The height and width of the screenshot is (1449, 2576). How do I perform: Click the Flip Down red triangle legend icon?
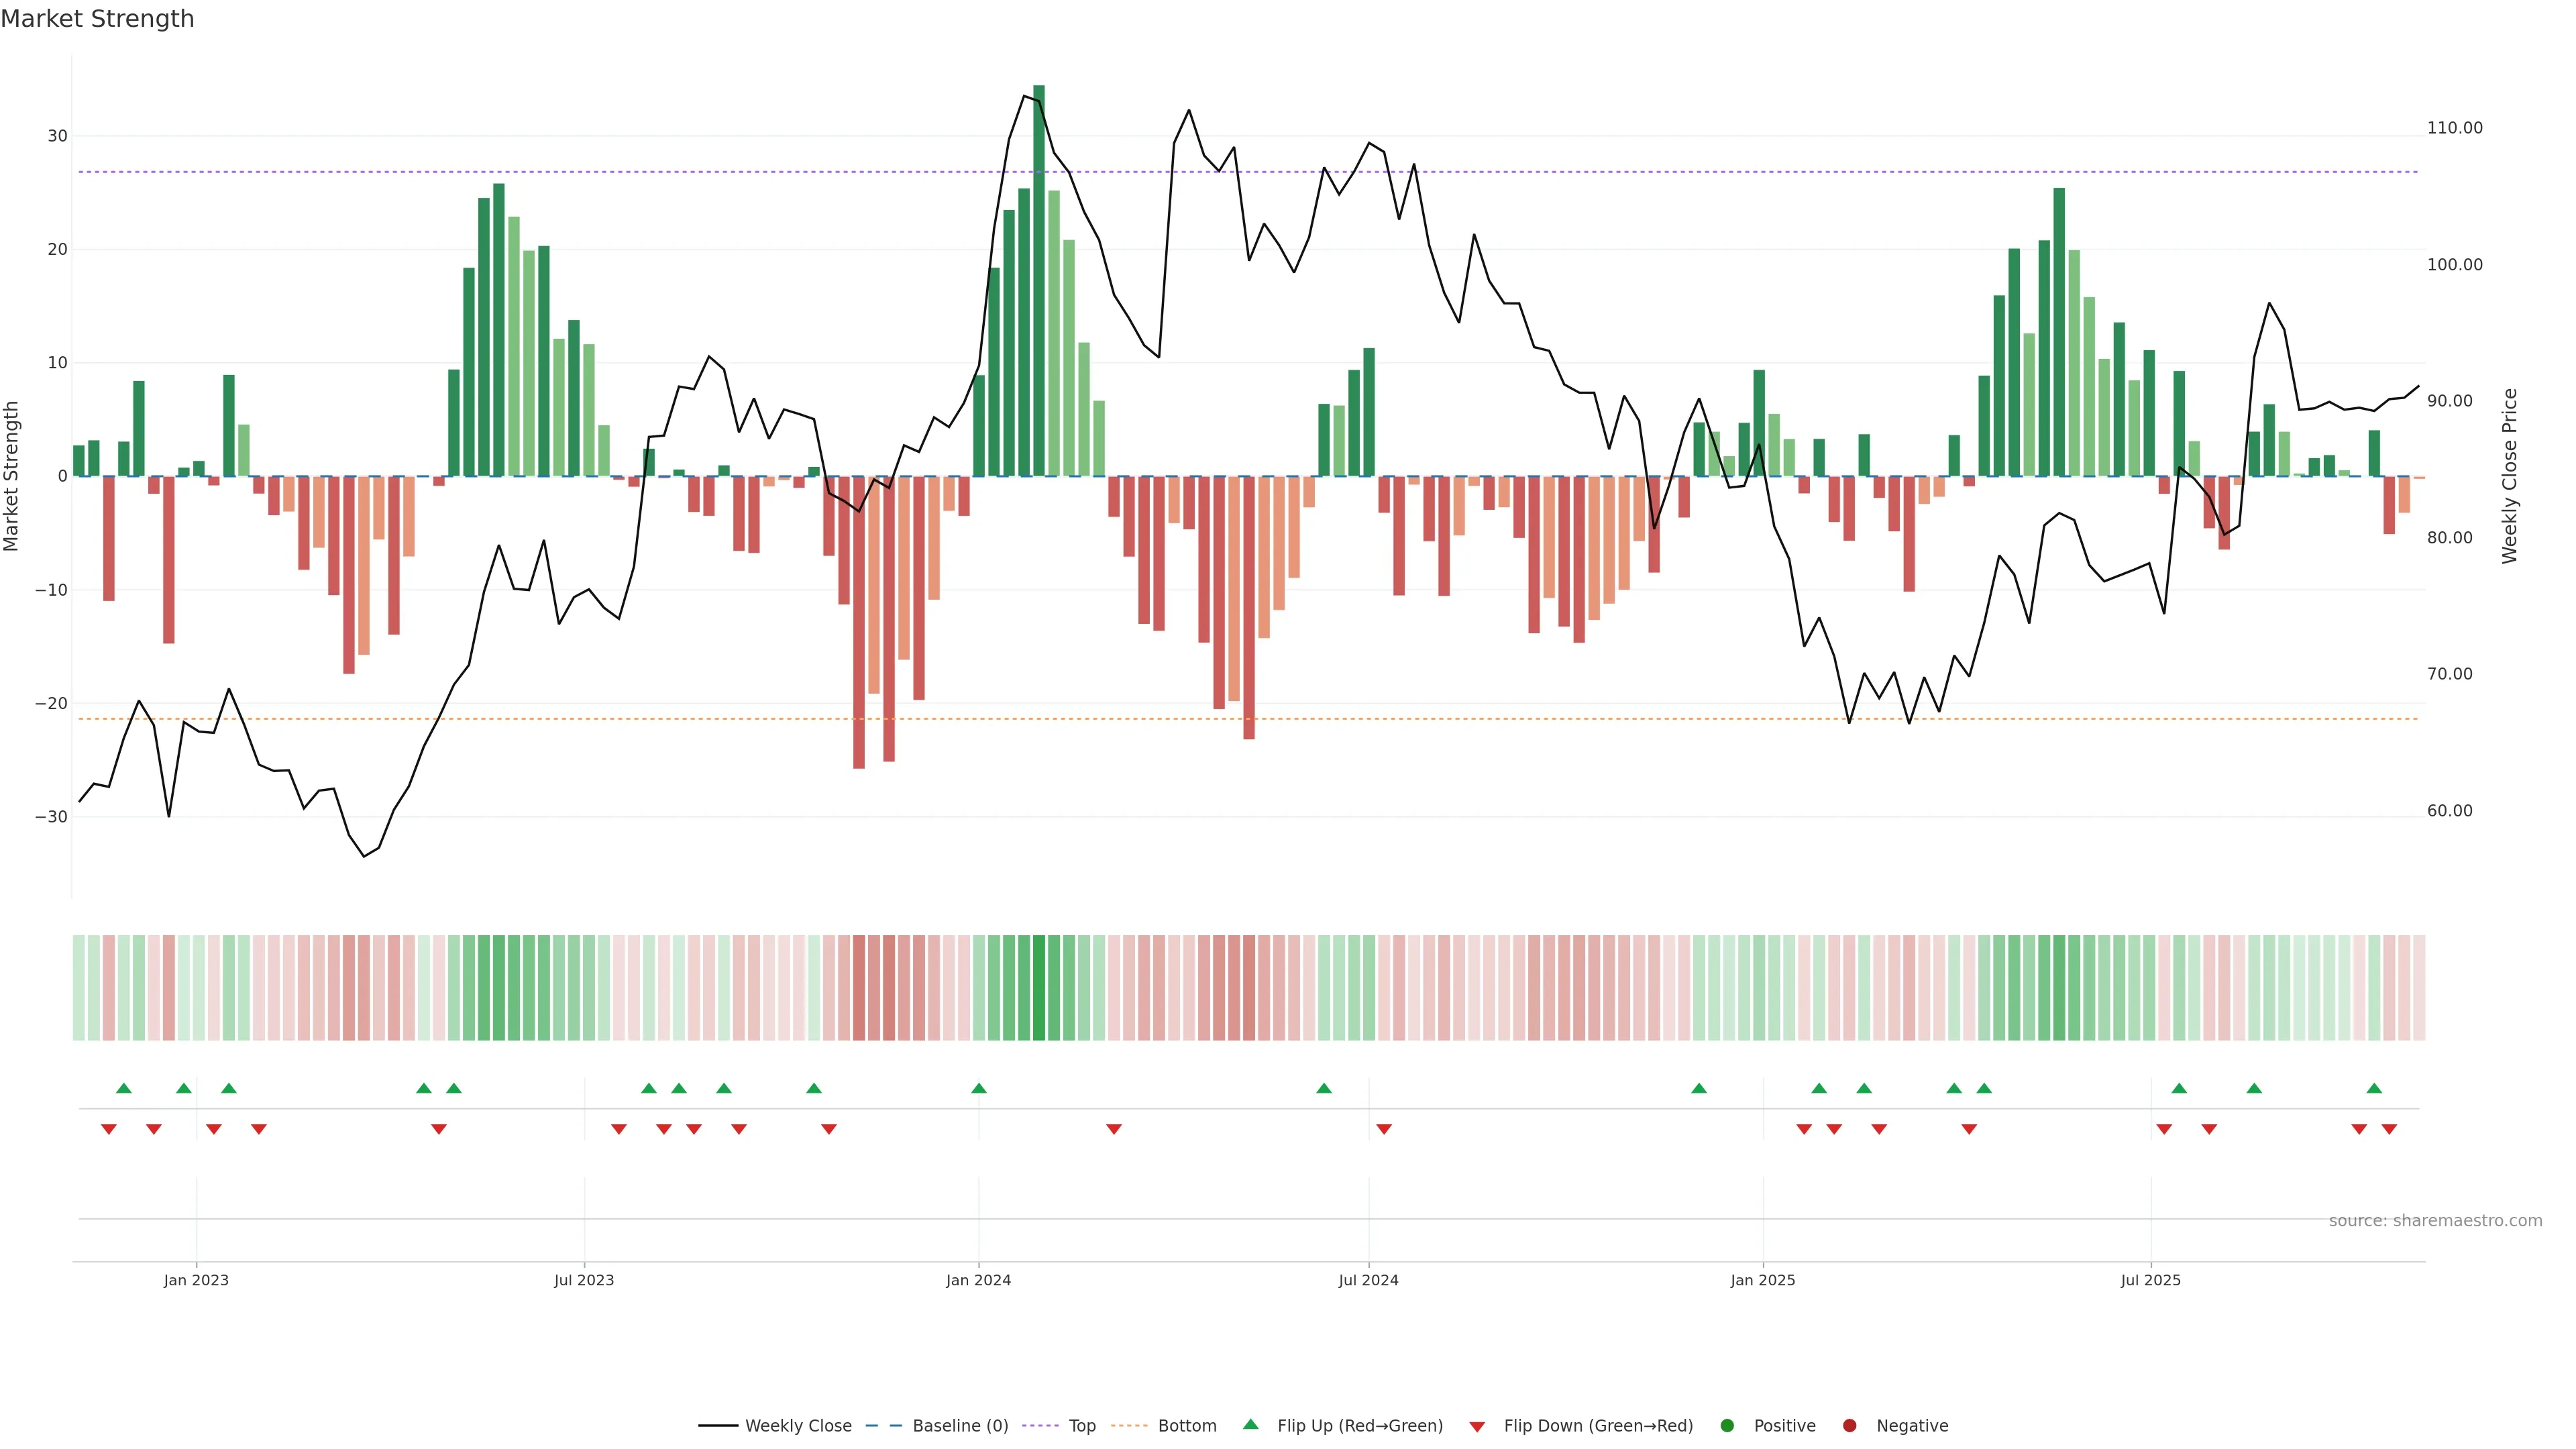[1477, 1426]
